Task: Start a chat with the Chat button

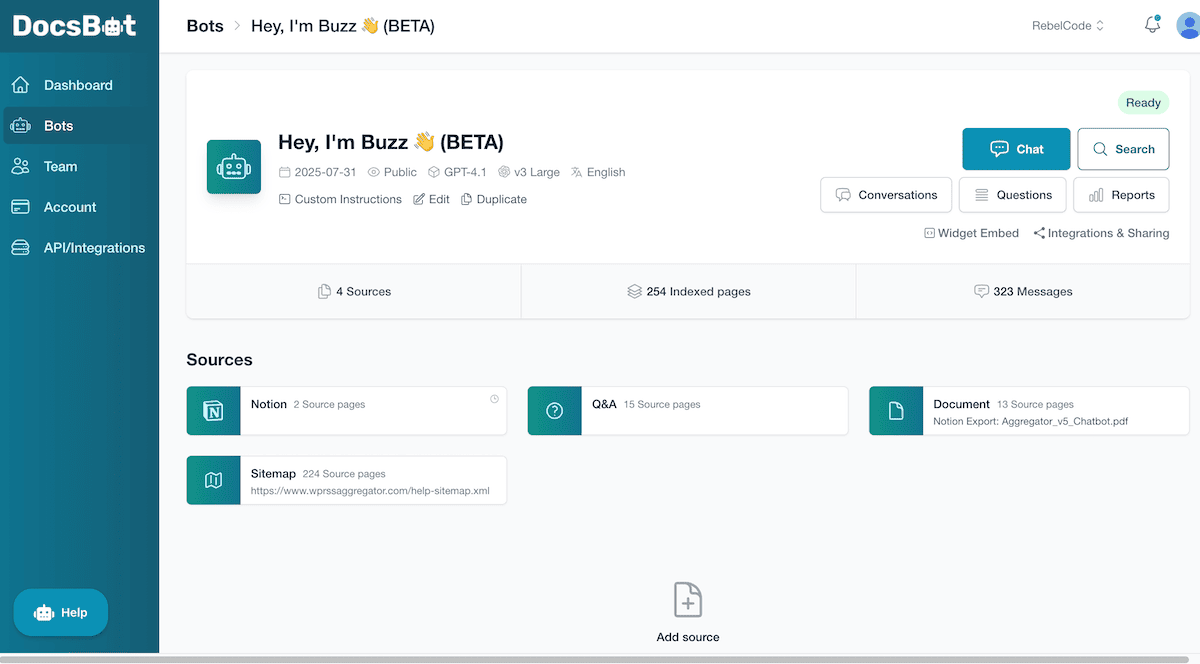Action: coord(1016,149)
